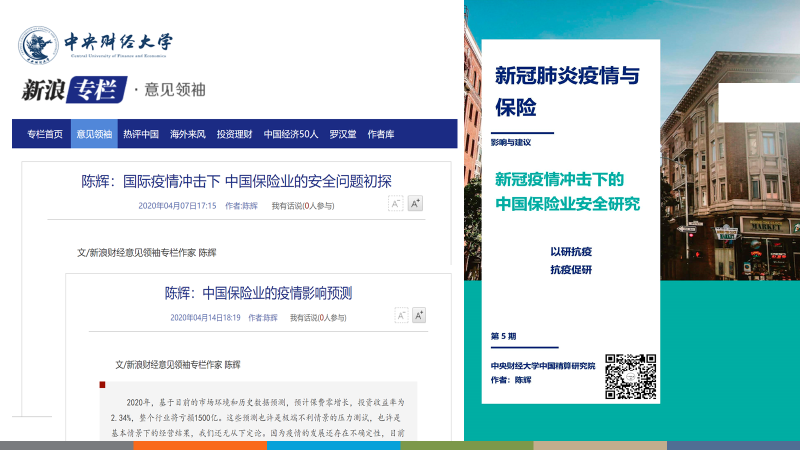Go to the 海外来风 tab

click(187, 134)
